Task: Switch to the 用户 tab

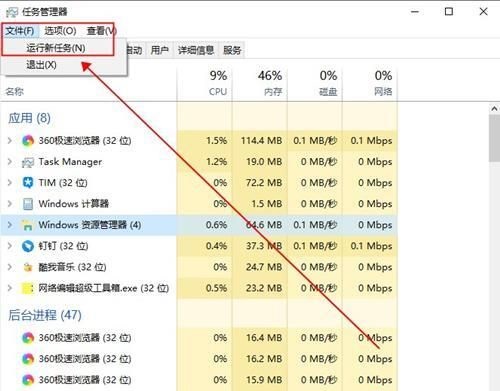Action: pos(160,50)
